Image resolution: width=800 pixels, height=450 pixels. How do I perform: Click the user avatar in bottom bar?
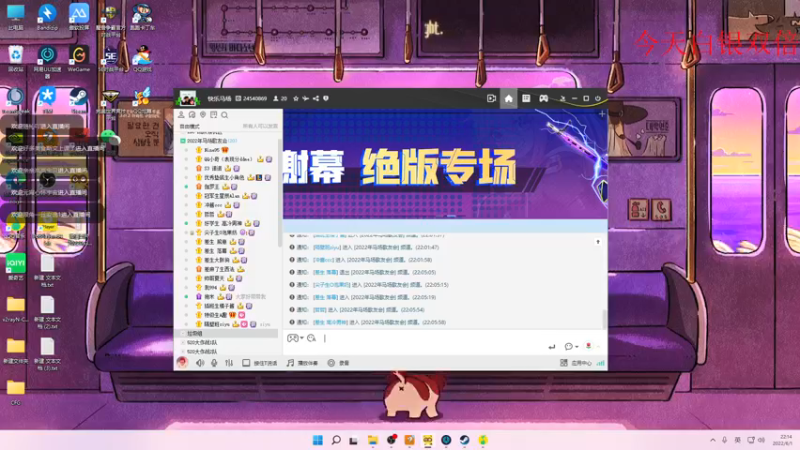[x=182, y=362]
